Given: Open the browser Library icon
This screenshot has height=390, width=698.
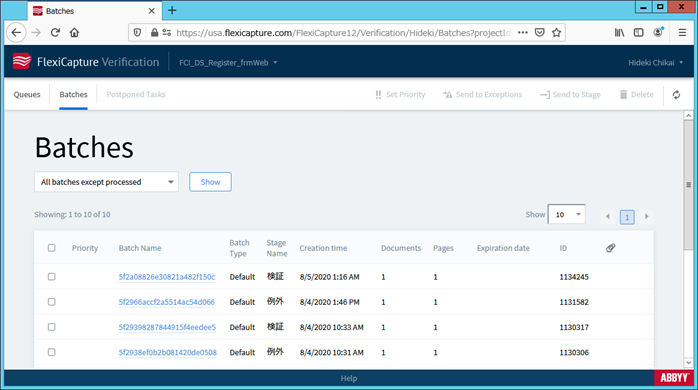Looking at the screenshot, I should (619, 32).
